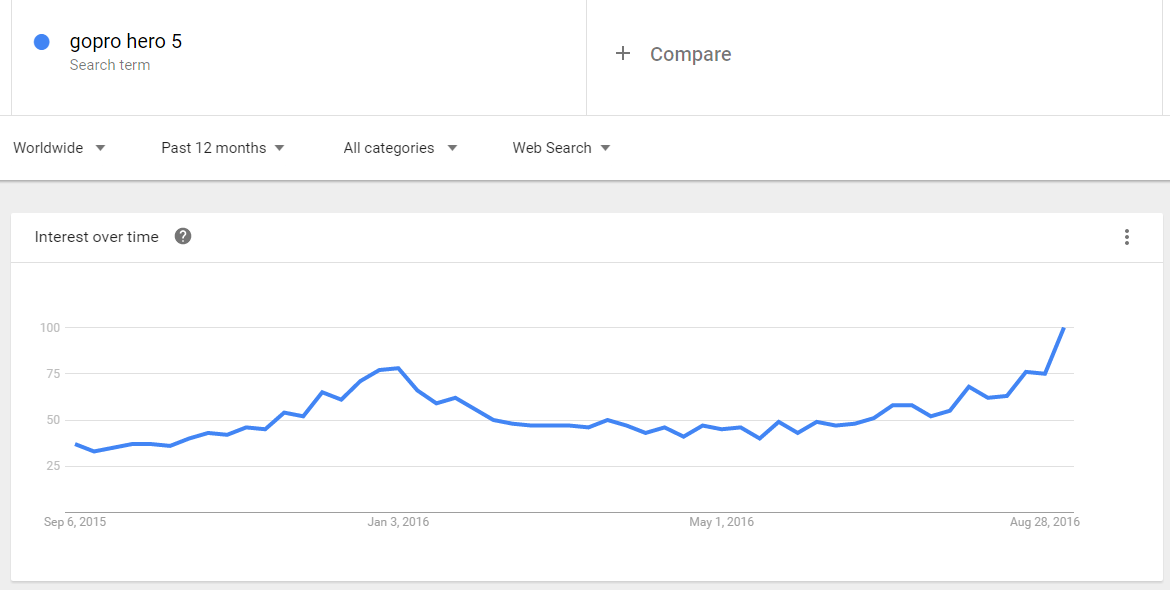
Task: Open the Interest over time help icon
Action: (183, 237)
